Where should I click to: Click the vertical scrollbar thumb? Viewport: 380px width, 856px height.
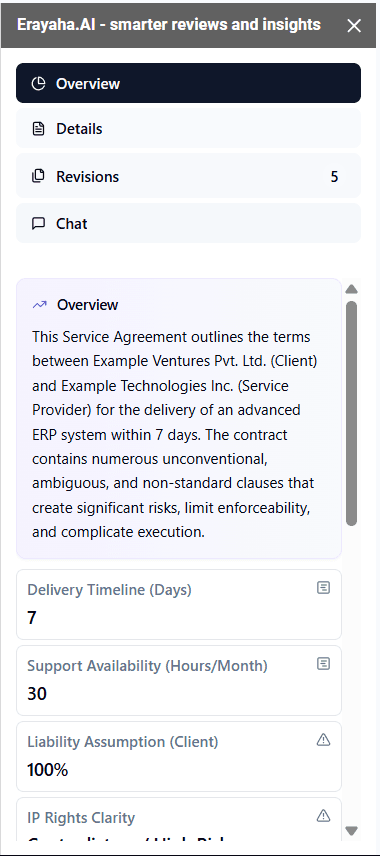coord(352,413)
